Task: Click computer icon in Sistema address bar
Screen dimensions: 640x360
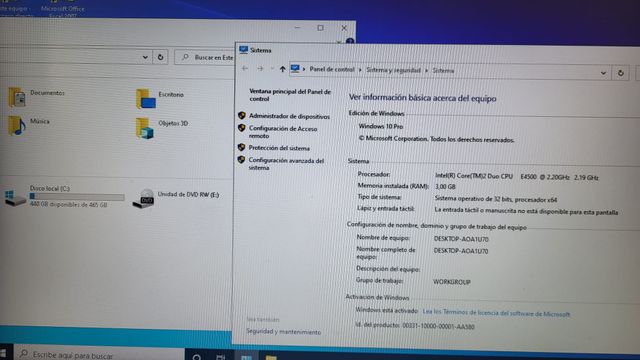Action: click(x=295, y=69)
